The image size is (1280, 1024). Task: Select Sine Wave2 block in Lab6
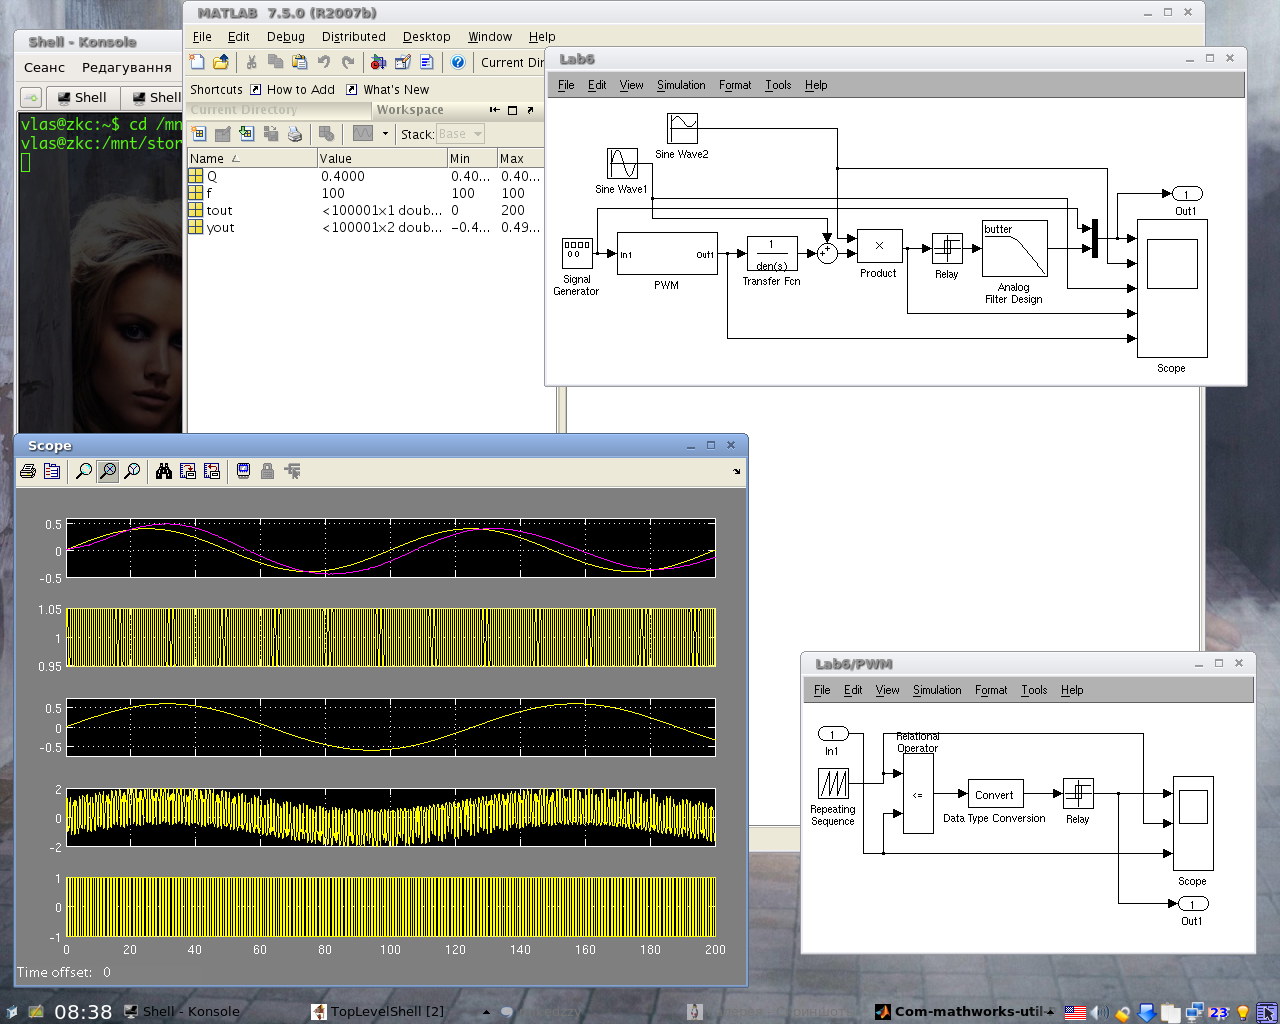[x=682, y=128]
